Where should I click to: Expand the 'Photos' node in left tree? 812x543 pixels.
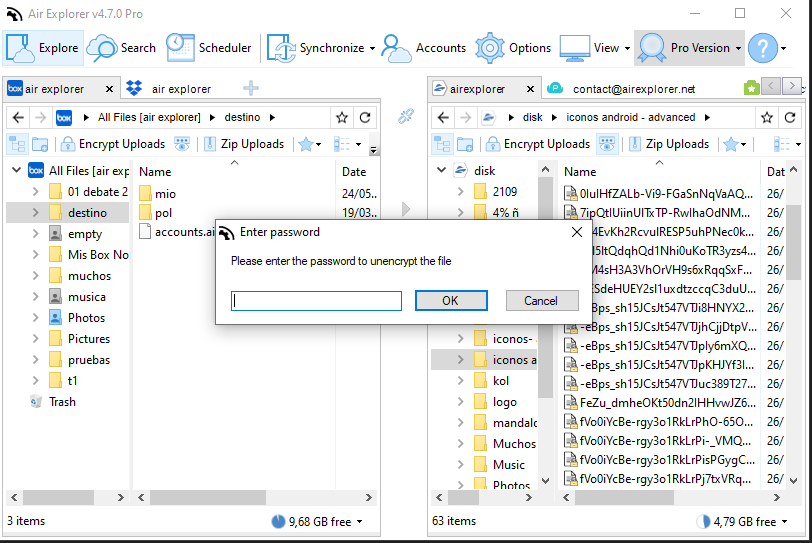35,317
